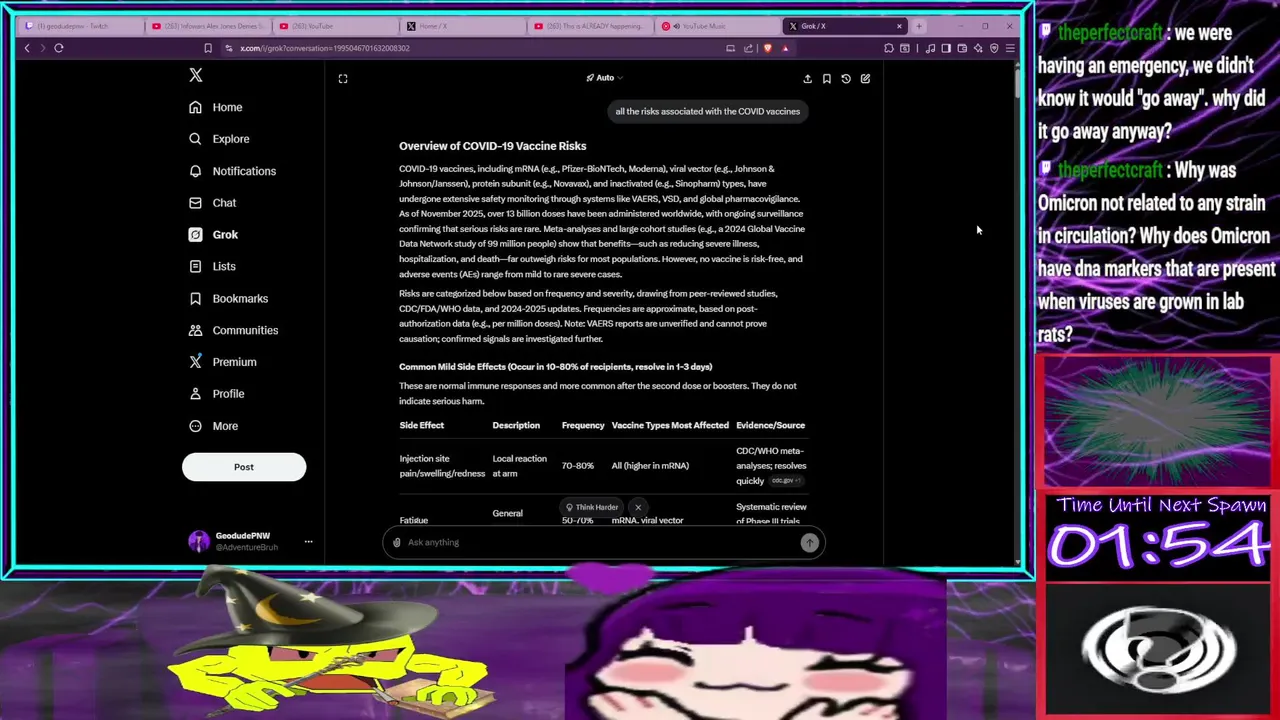Click the Post button
Image resolution: width=1280 pixels, height=720 pixels.
(x=244, y=467)
